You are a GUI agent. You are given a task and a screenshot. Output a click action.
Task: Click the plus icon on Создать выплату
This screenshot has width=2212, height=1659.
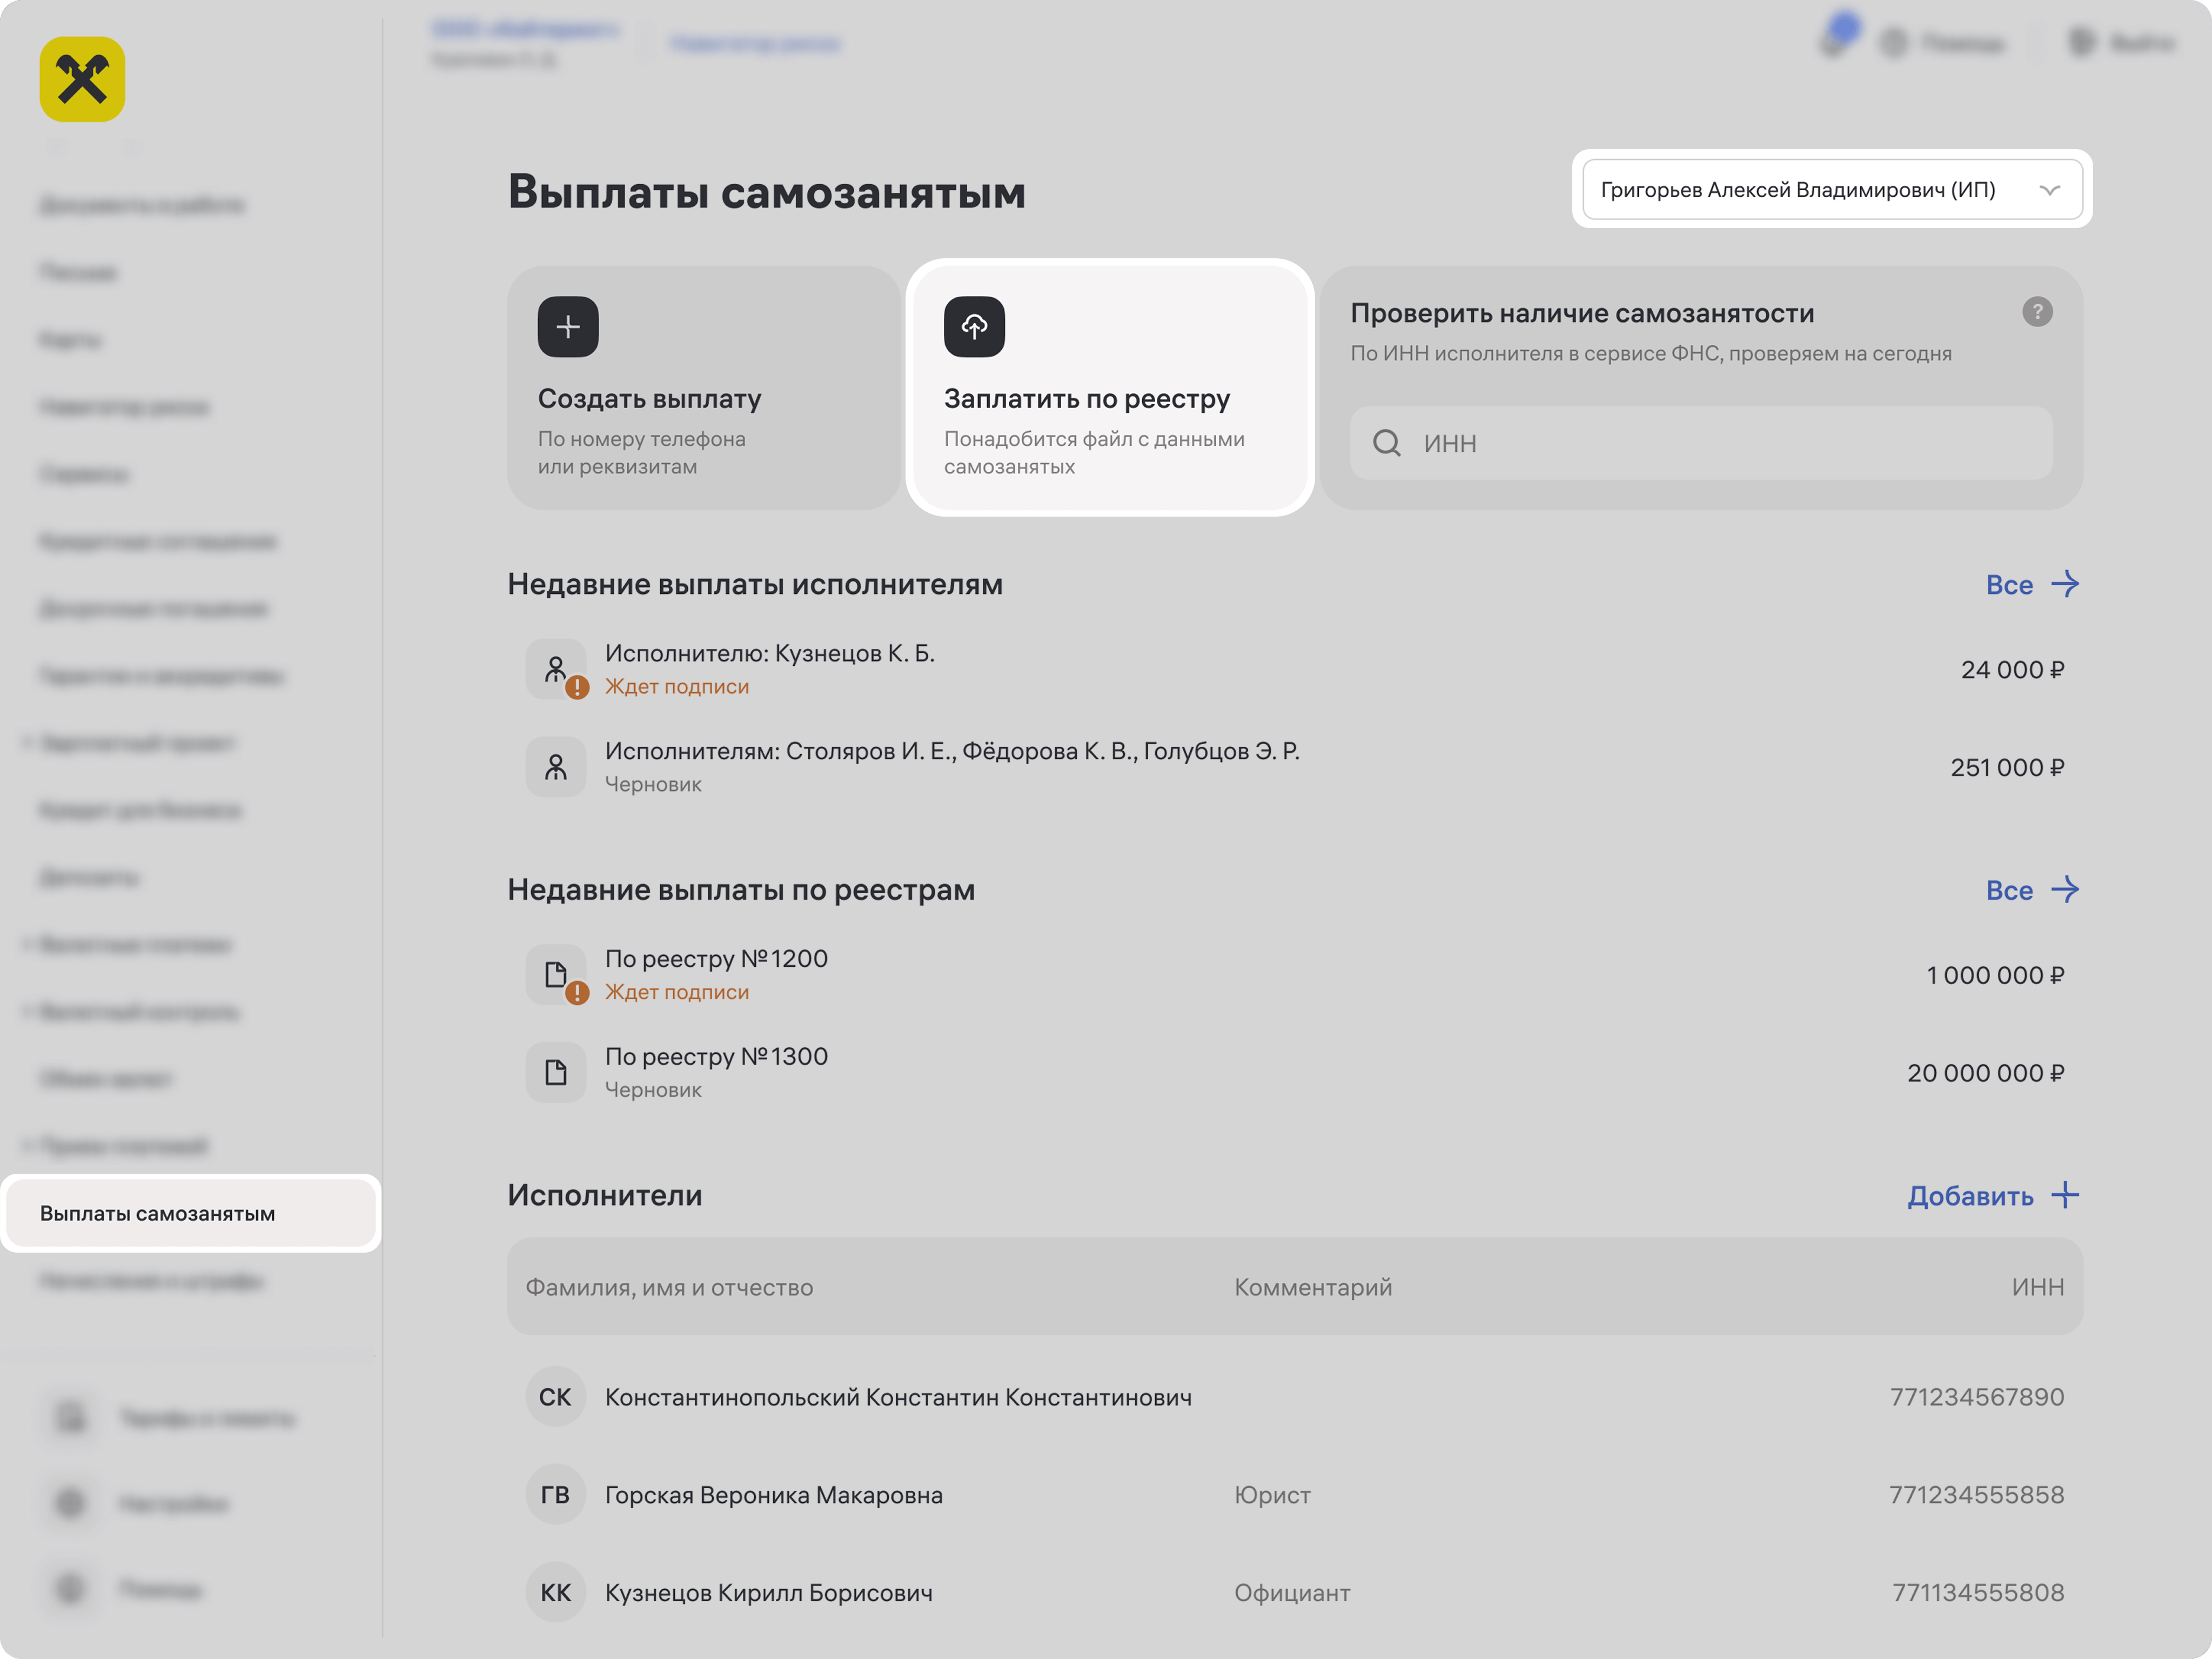tap(568, 327)
